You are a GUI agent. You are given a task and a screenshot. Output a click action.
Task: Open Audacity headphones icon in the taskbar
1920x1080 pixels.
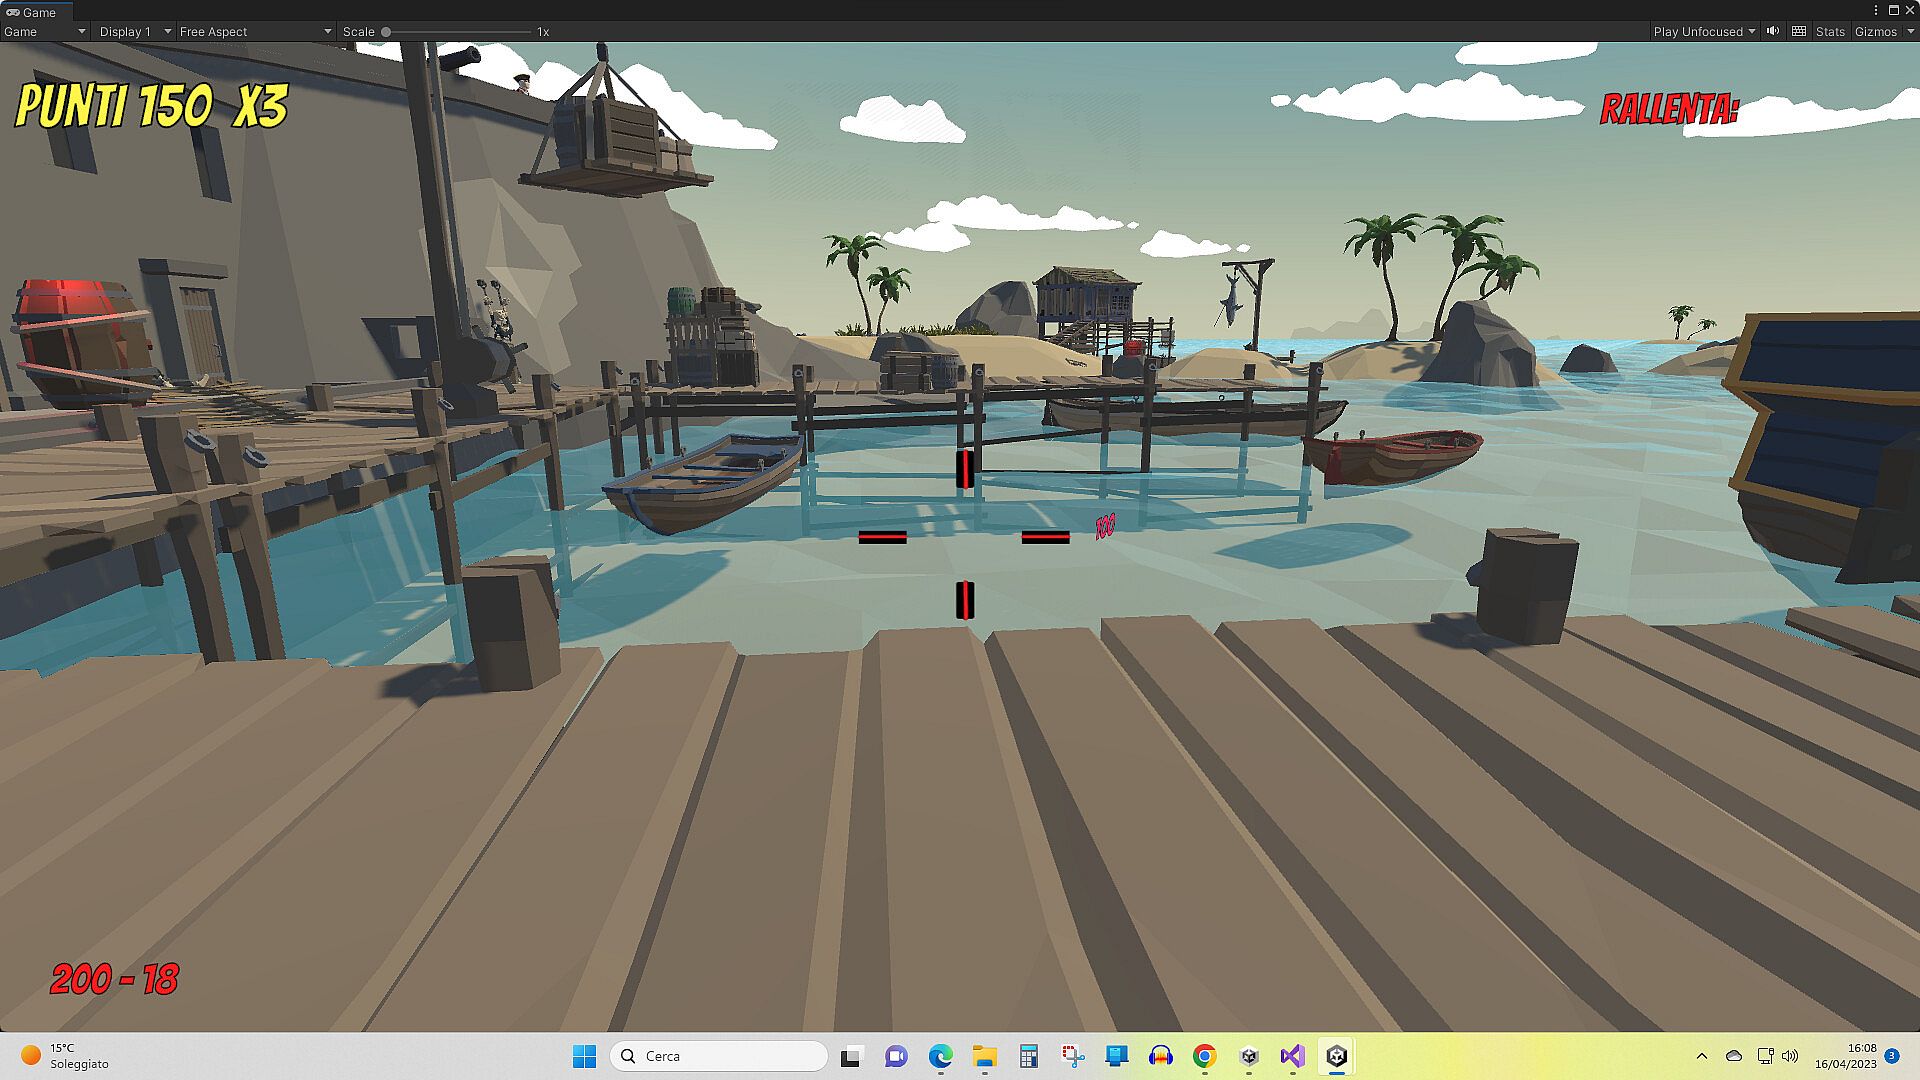click(x=1161, y=1056)
